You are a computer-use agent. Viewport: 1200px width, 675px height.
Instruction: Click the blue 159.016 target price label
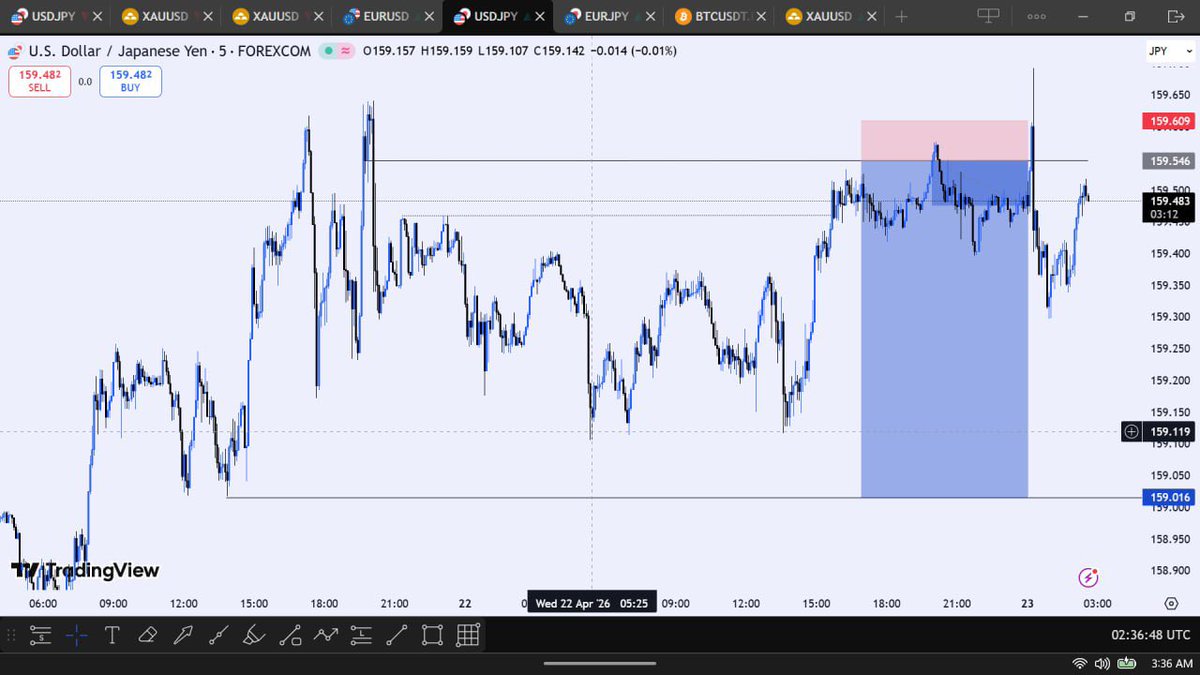click(1169, 497)
